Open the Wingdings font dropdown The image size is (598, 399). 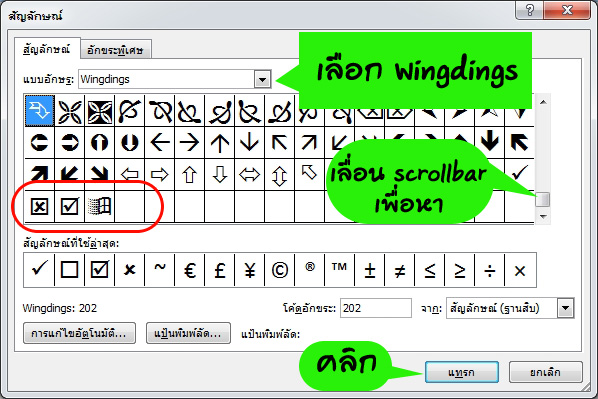pos(262,79)
